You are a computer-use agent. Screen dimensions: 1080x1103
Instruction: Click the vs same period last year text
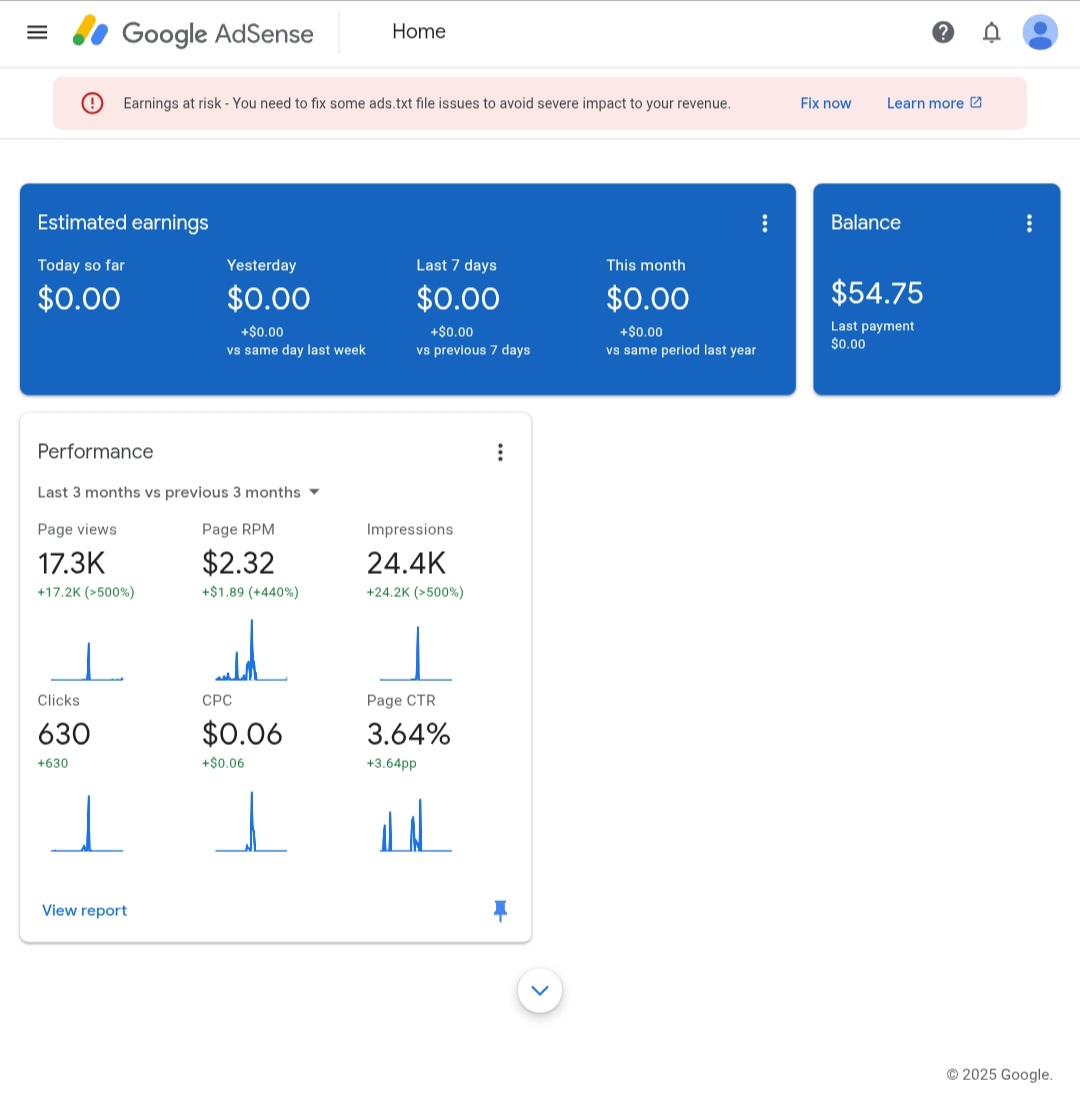pyautogui.click(x=681, y=350)
